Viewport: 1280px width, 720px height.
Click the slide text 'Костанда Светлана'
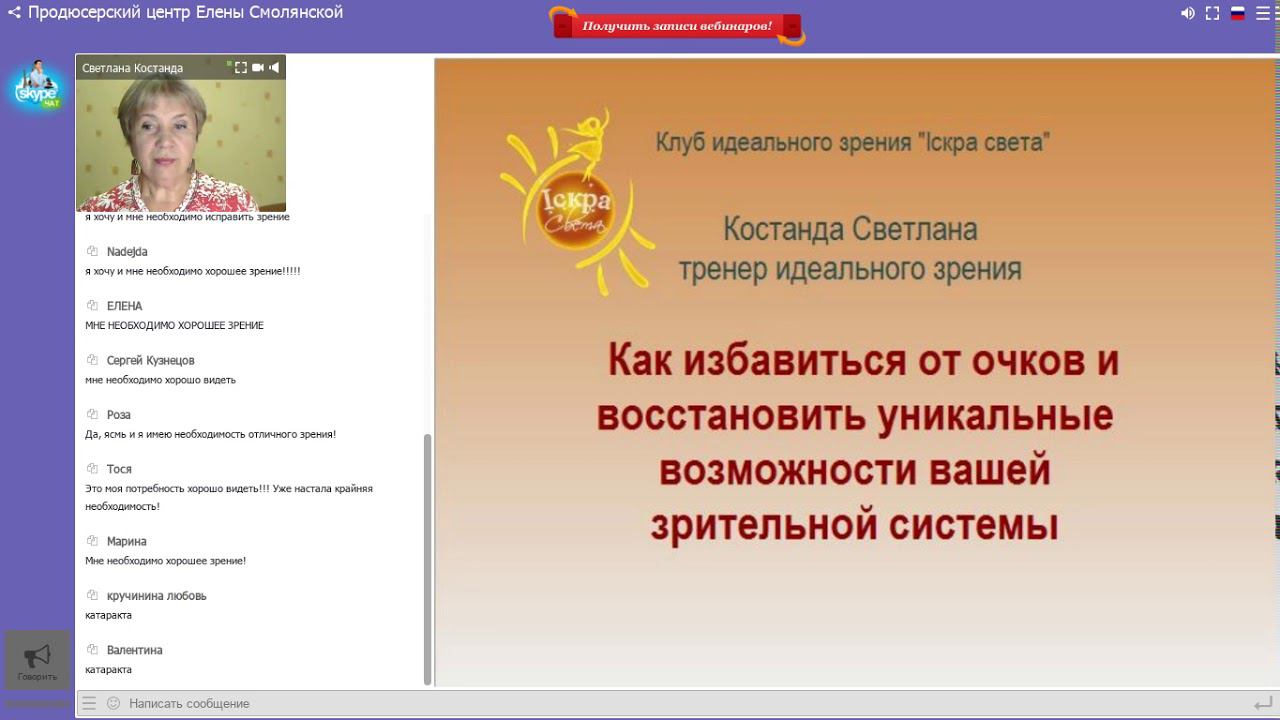[x=850, y=229]
